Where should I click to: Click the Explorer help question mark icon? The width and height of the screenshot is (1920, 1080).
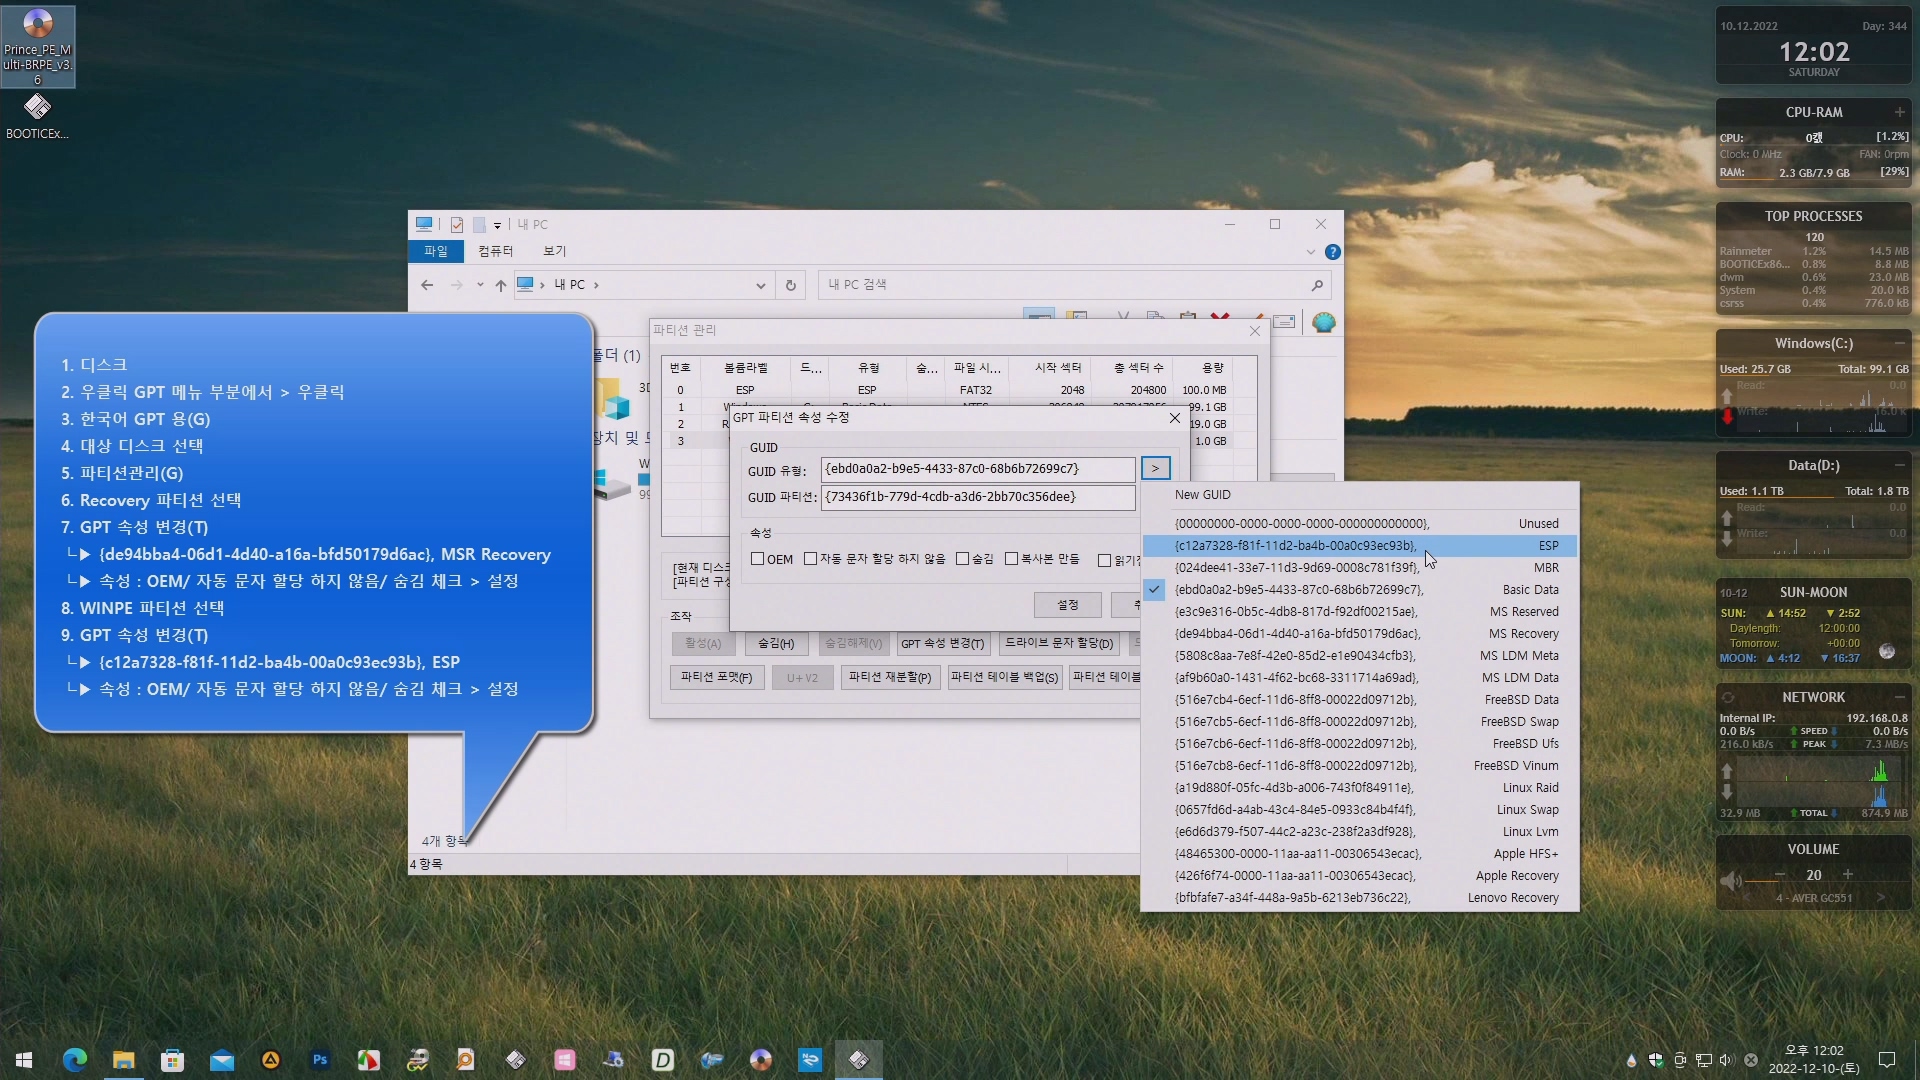coord(1332,252)
